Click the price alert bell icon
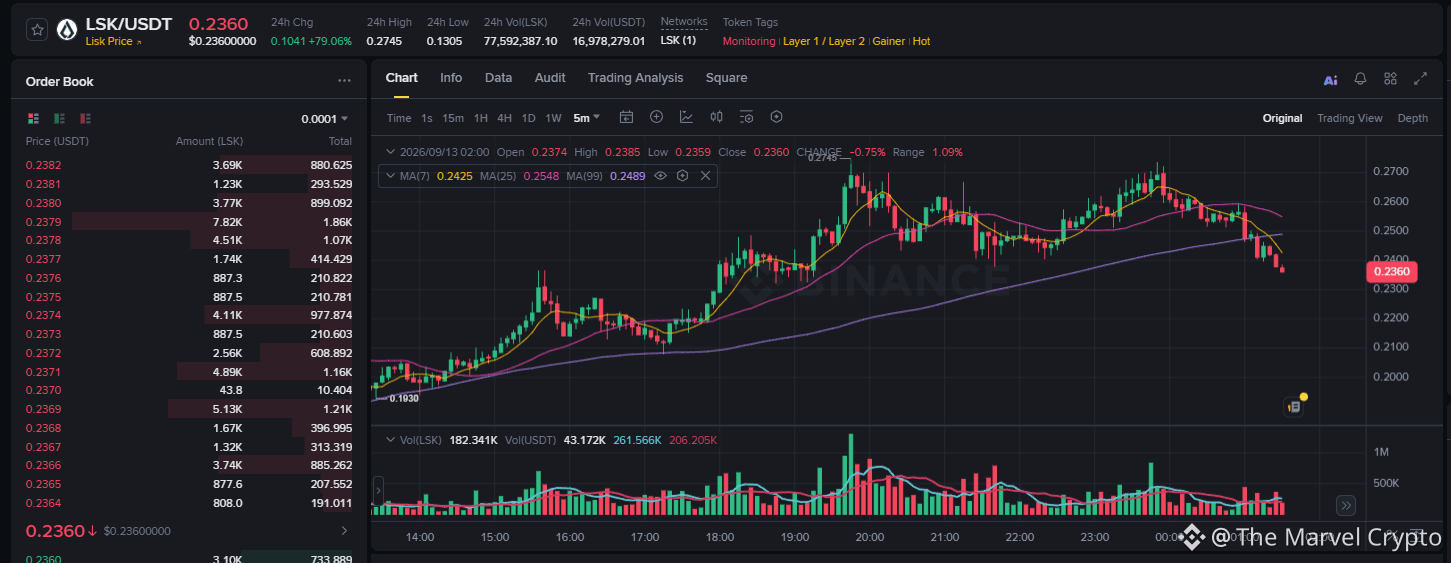This screenshot has height=563, width=1451. (1360, 79)
